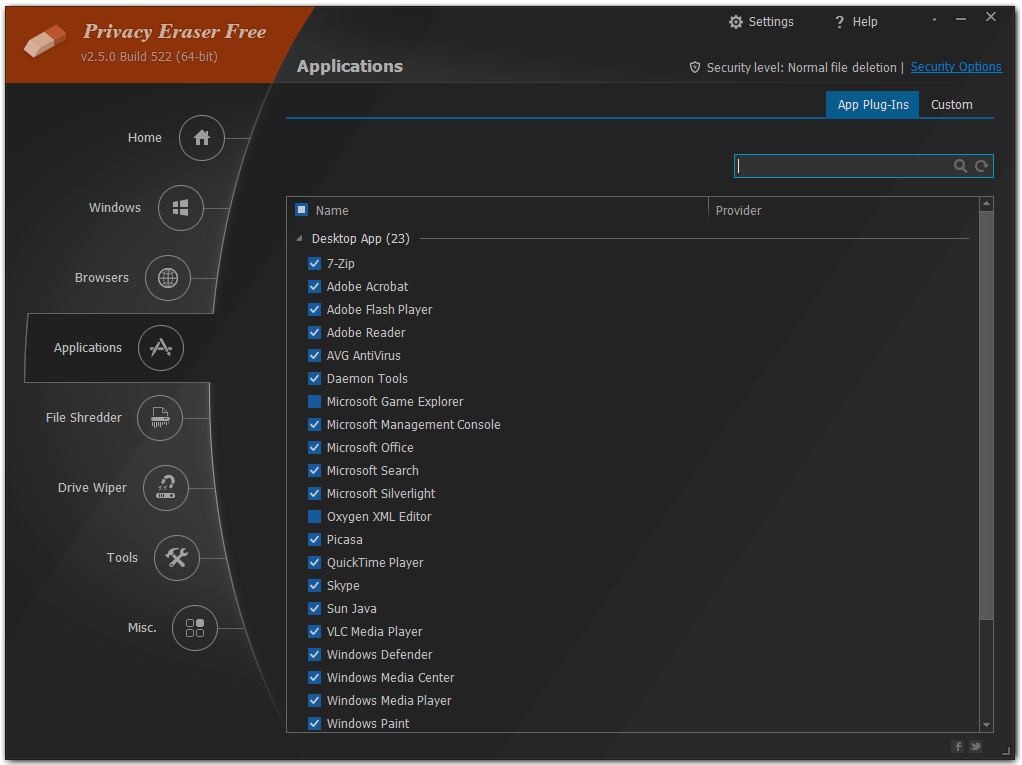Open the Home section icon
Image resolution: width=1022 pixels, height=765 pixels.
[201, 137]
